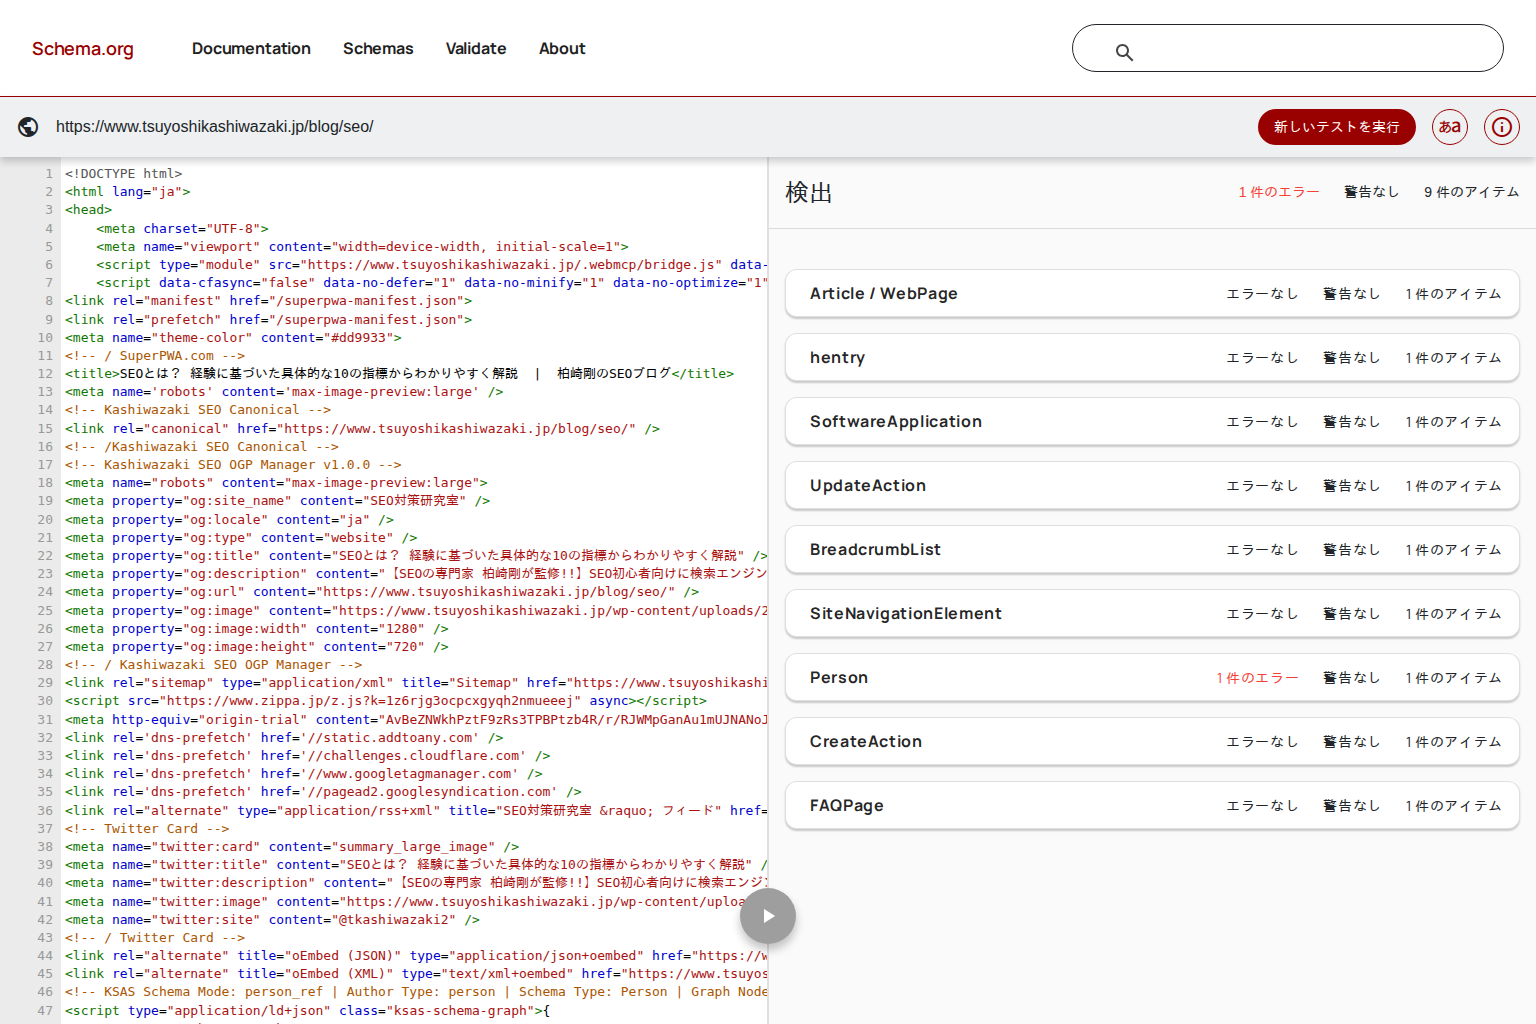This screenshot has width=1536, height=1024.
Task: Expand the SiteNavigationElement result
Action: 1152,614
